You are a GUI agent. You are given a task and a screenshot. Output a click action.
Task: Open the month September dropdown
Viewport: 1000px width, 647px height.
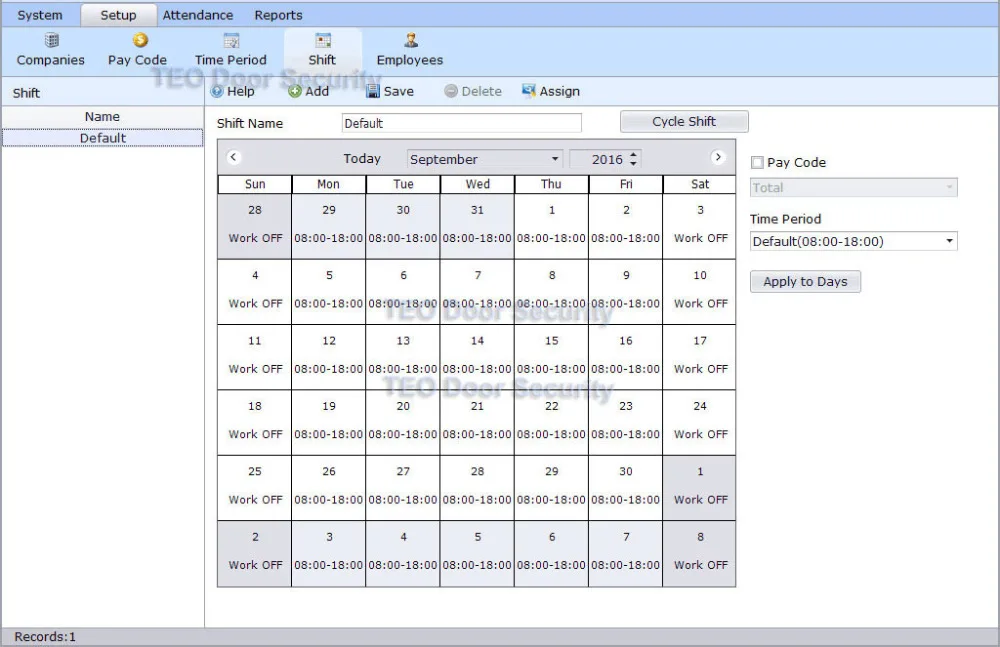pyautogui.click(x=485, y=159)
